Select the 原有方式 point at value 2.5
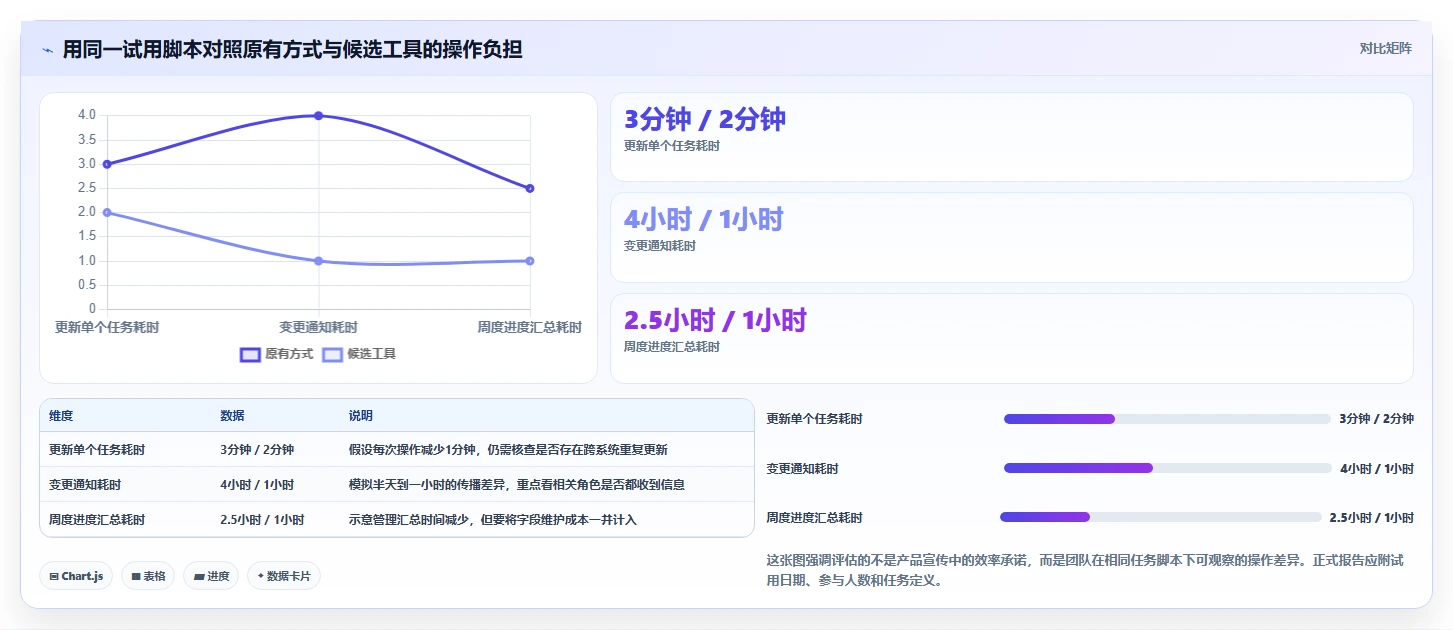The height and width of the screenshot is (630, 1453). pos(530,188)
